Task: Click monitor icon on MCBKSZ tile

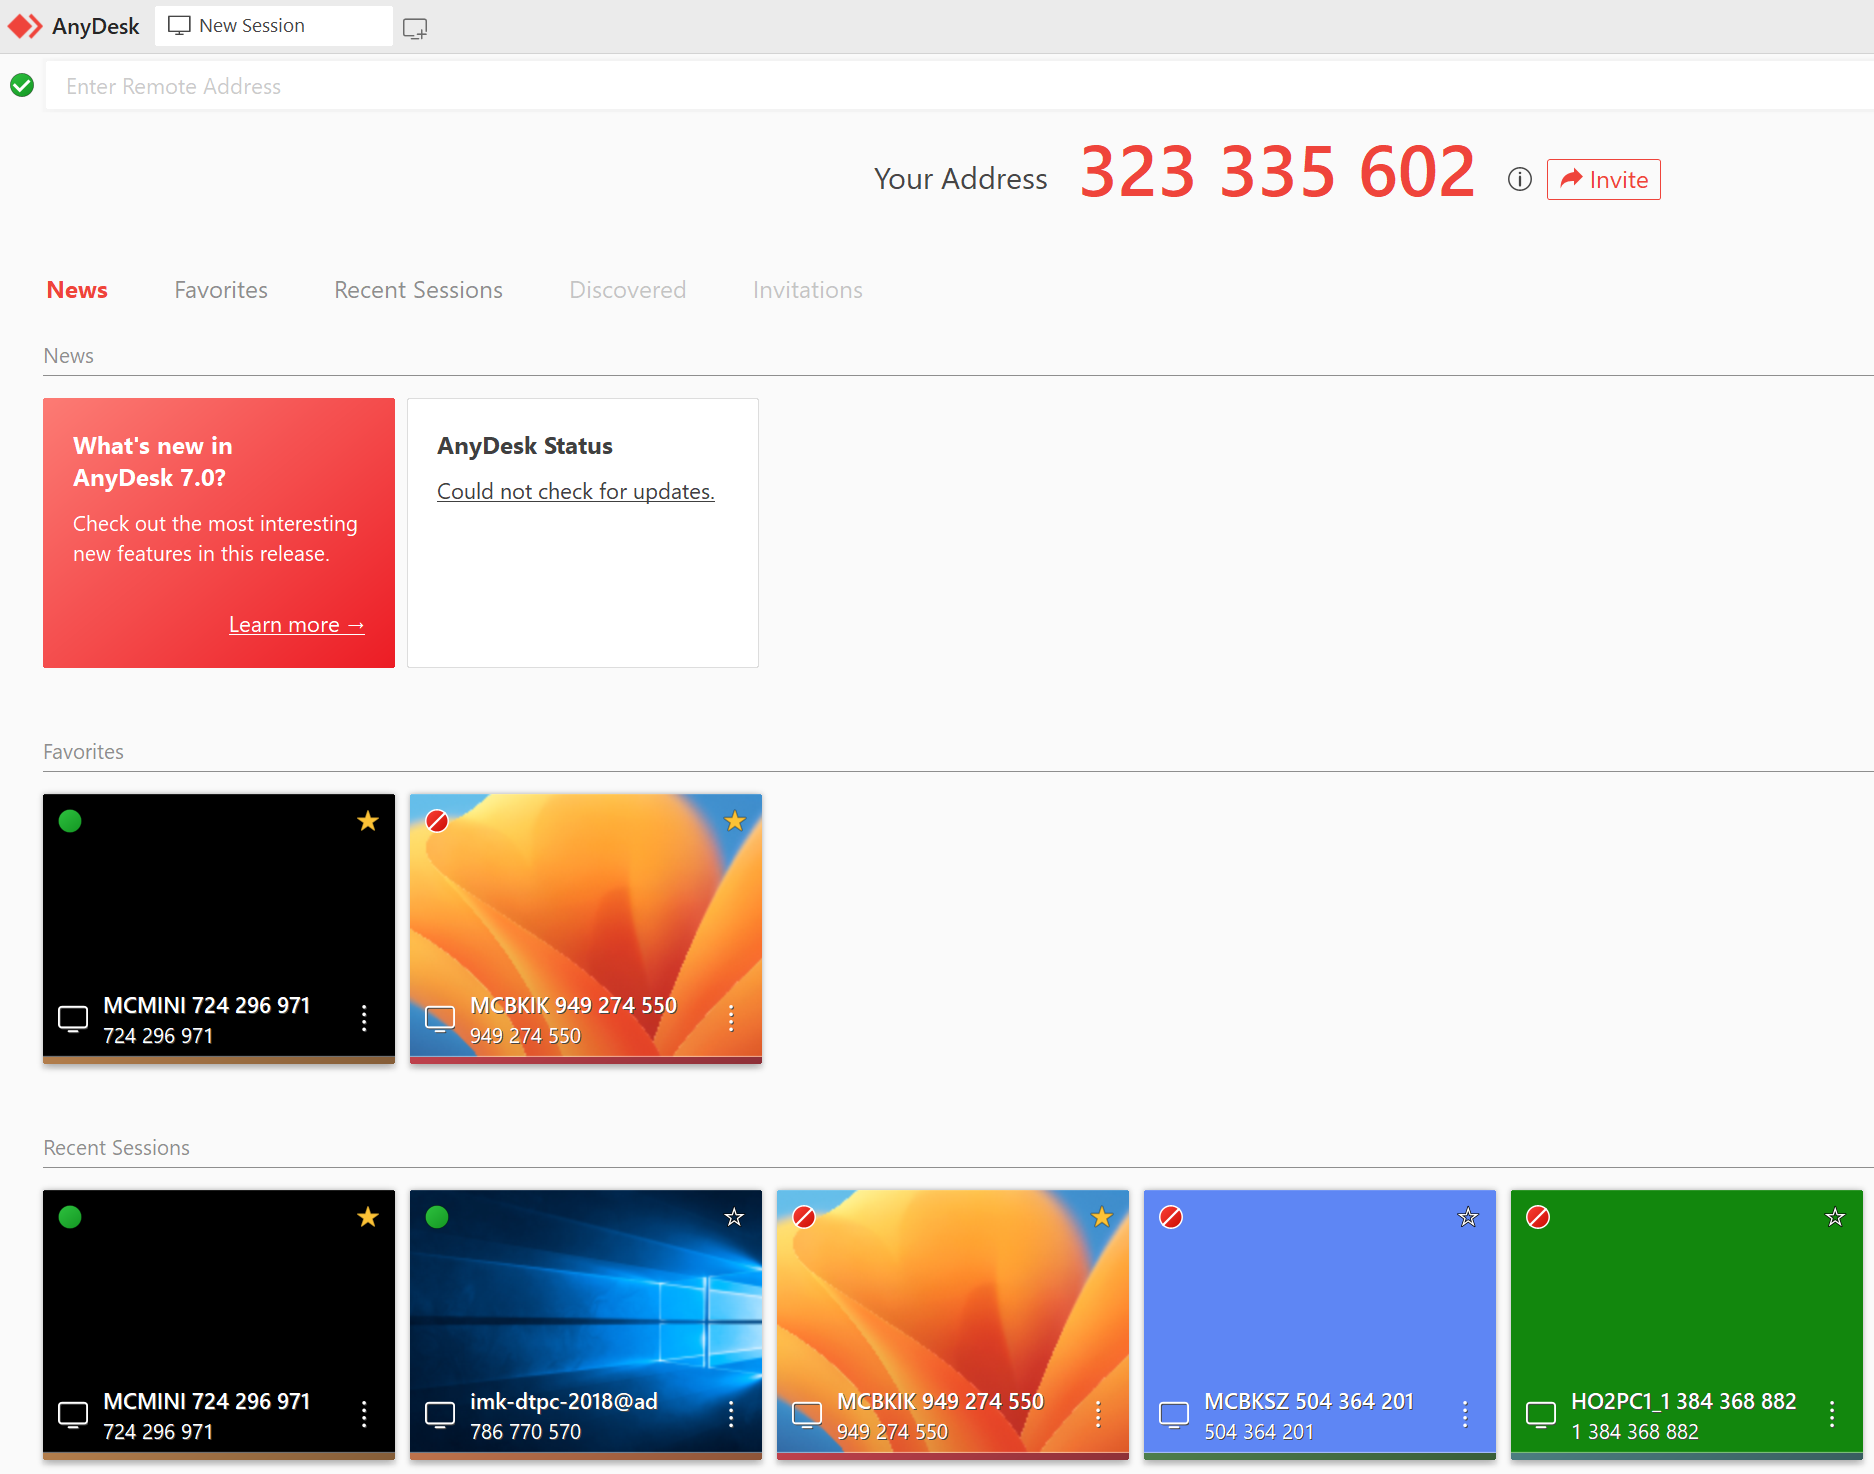Action: (x=1174, y=1415)
